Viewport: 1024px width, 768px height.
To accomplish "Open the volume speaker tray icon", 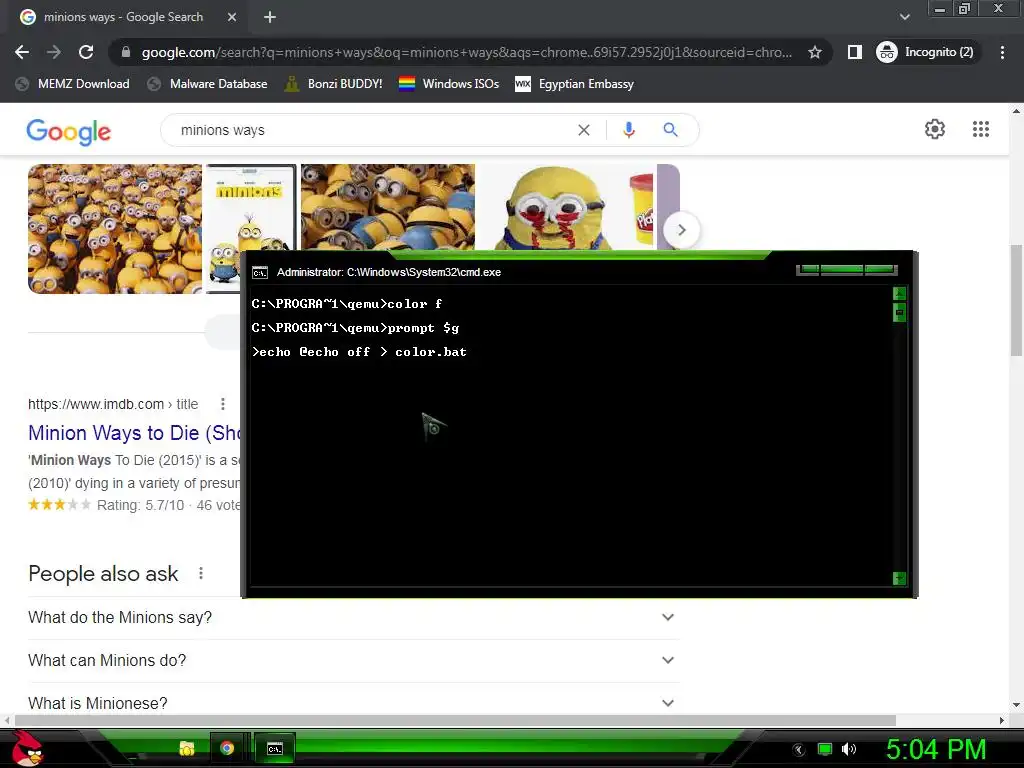I will point(848,749).
